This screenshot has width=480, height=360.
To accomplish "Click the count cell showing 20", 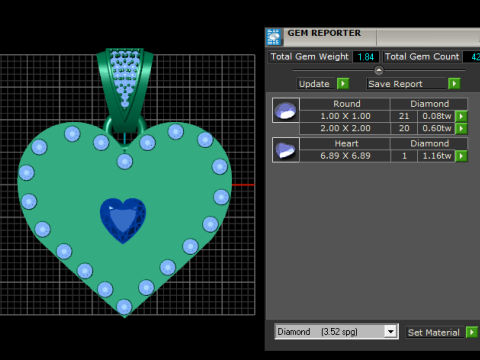I will [404, 128].
